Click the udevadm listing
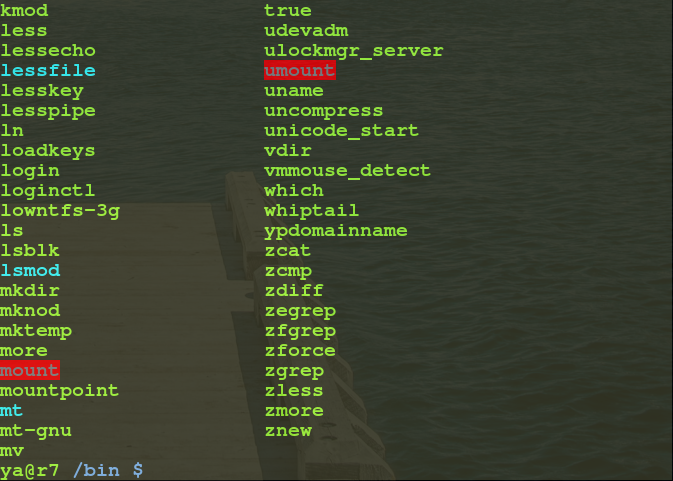Image resolution: width=673 pixels, height=481 pixels. pyautogui.click(x=305, y=31)
